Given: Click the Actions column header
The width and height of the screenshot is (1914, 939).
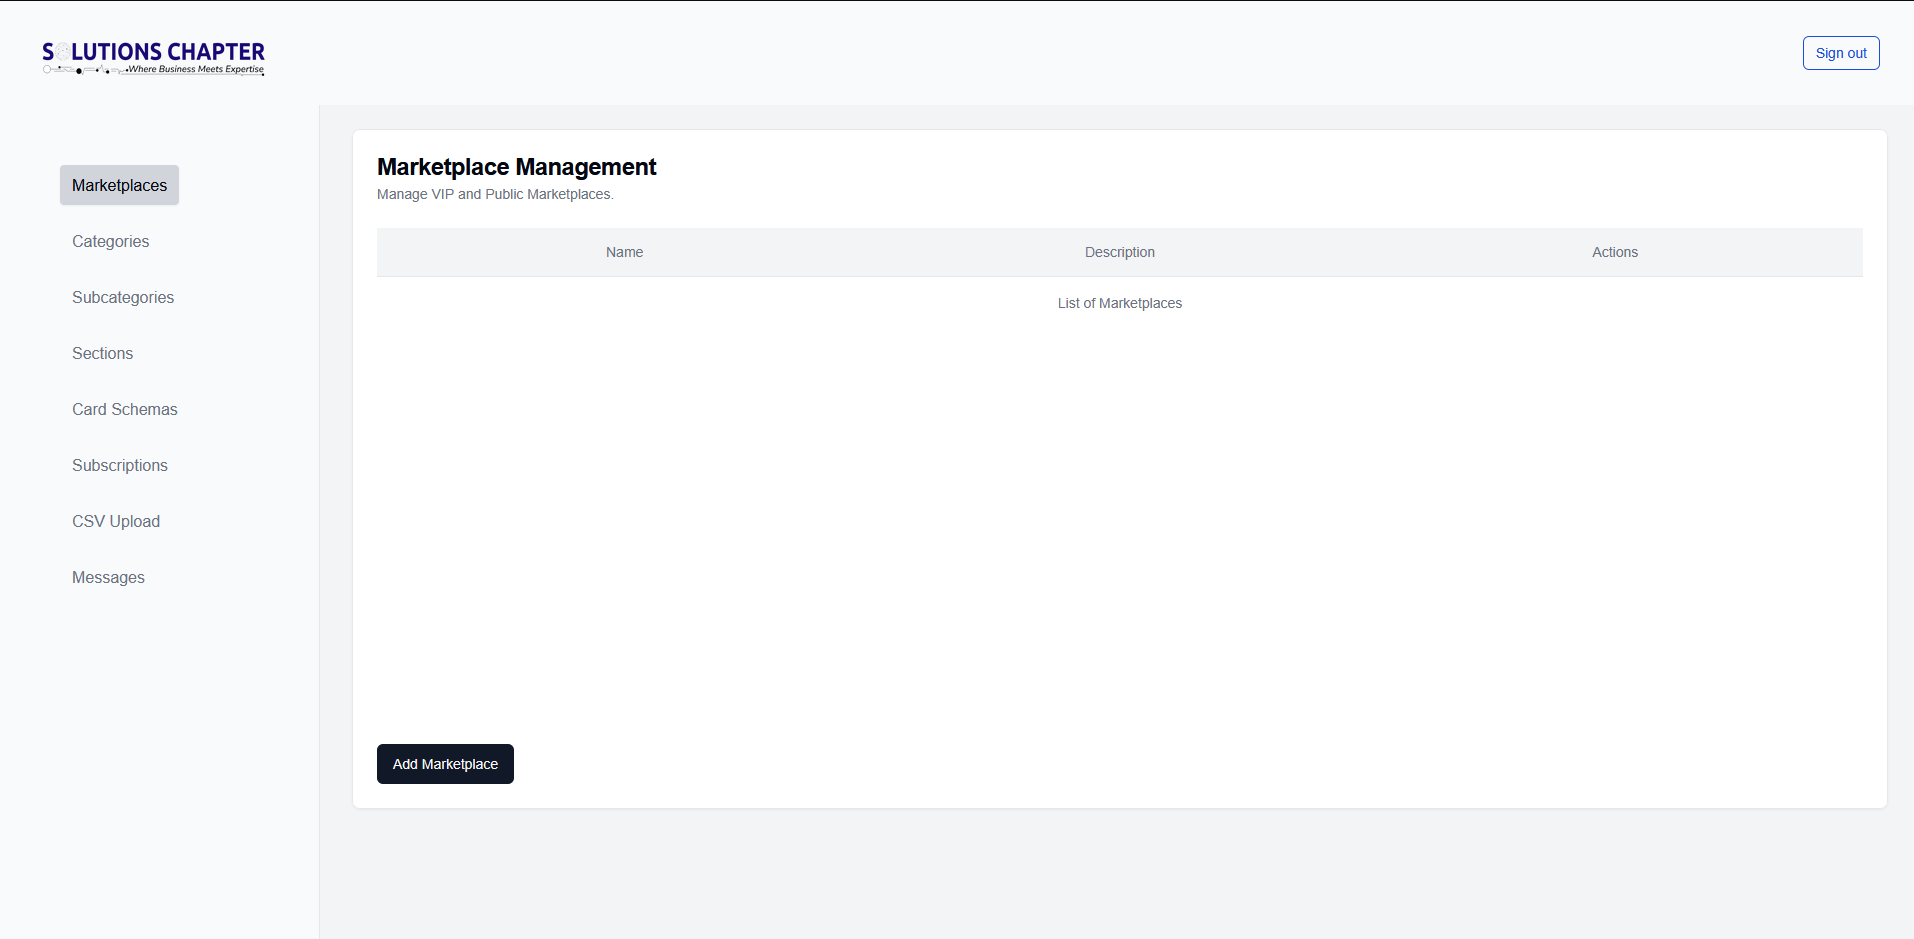Looking at the screenshot, I should [x=1614, y=252].
